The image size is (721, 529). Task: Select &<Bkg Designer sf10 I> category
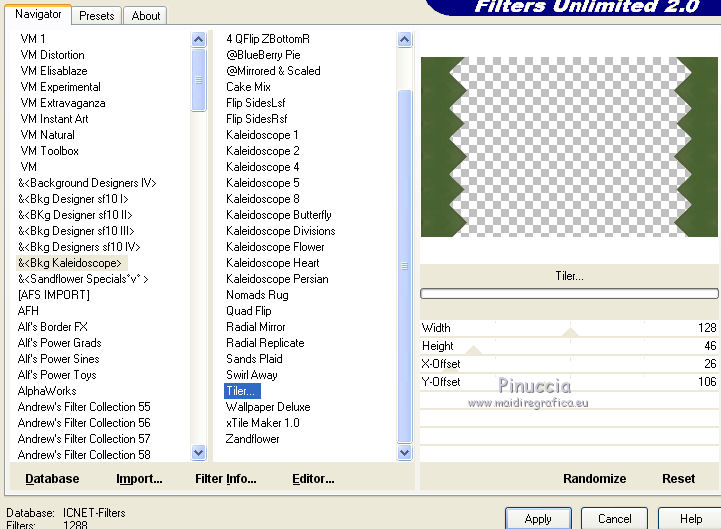[73, 199]
